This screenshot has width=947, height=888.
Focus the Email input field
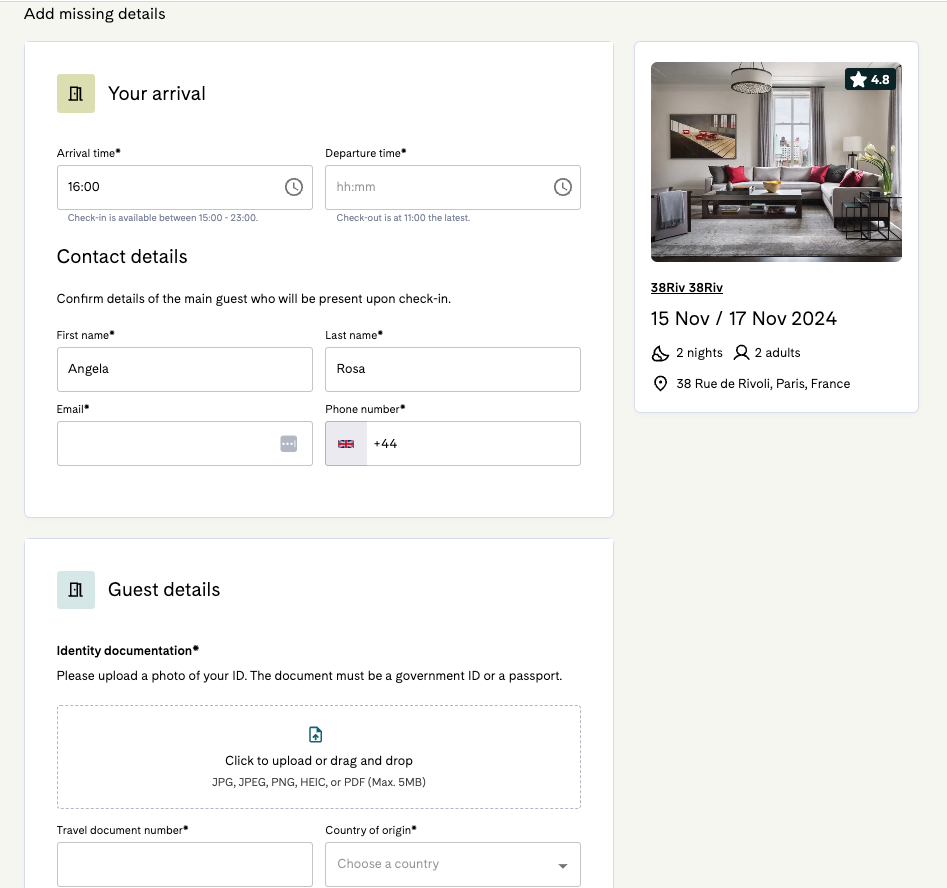185,443
